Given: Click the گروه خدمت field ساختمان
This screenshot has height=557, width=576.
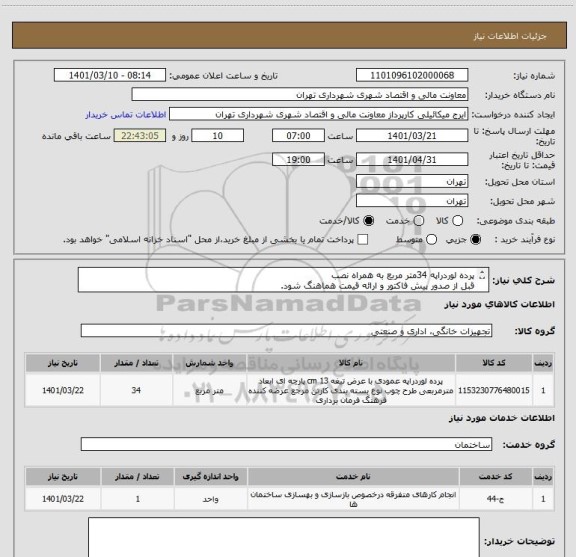Looking at the screenshot, I should point(286,444).
